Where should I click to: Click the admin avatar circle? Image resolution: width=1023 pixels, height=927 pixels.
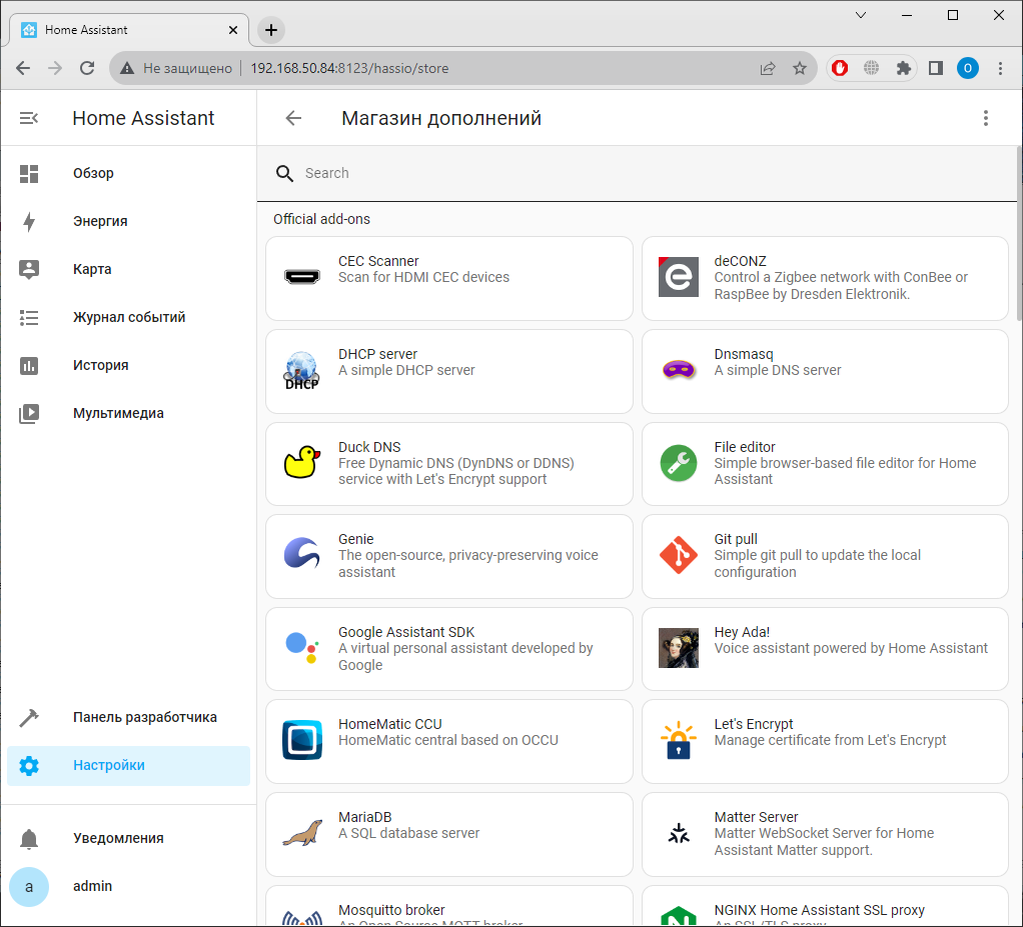click(x=29, y=887)
